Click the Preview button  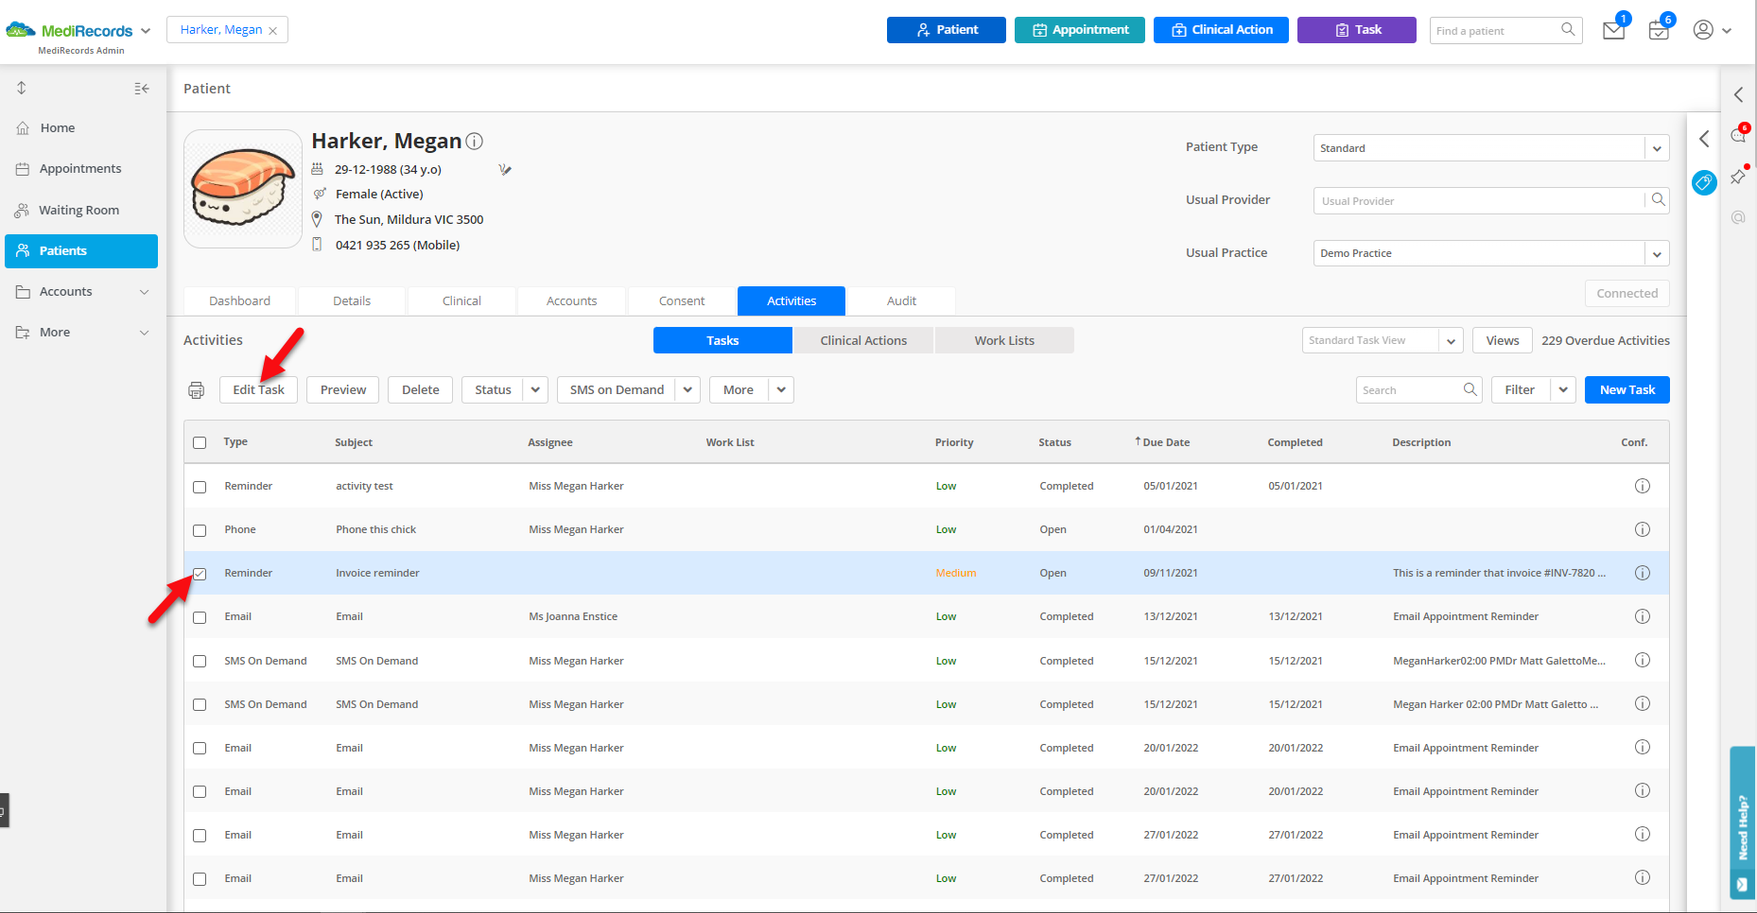click(x=343, y=390)
